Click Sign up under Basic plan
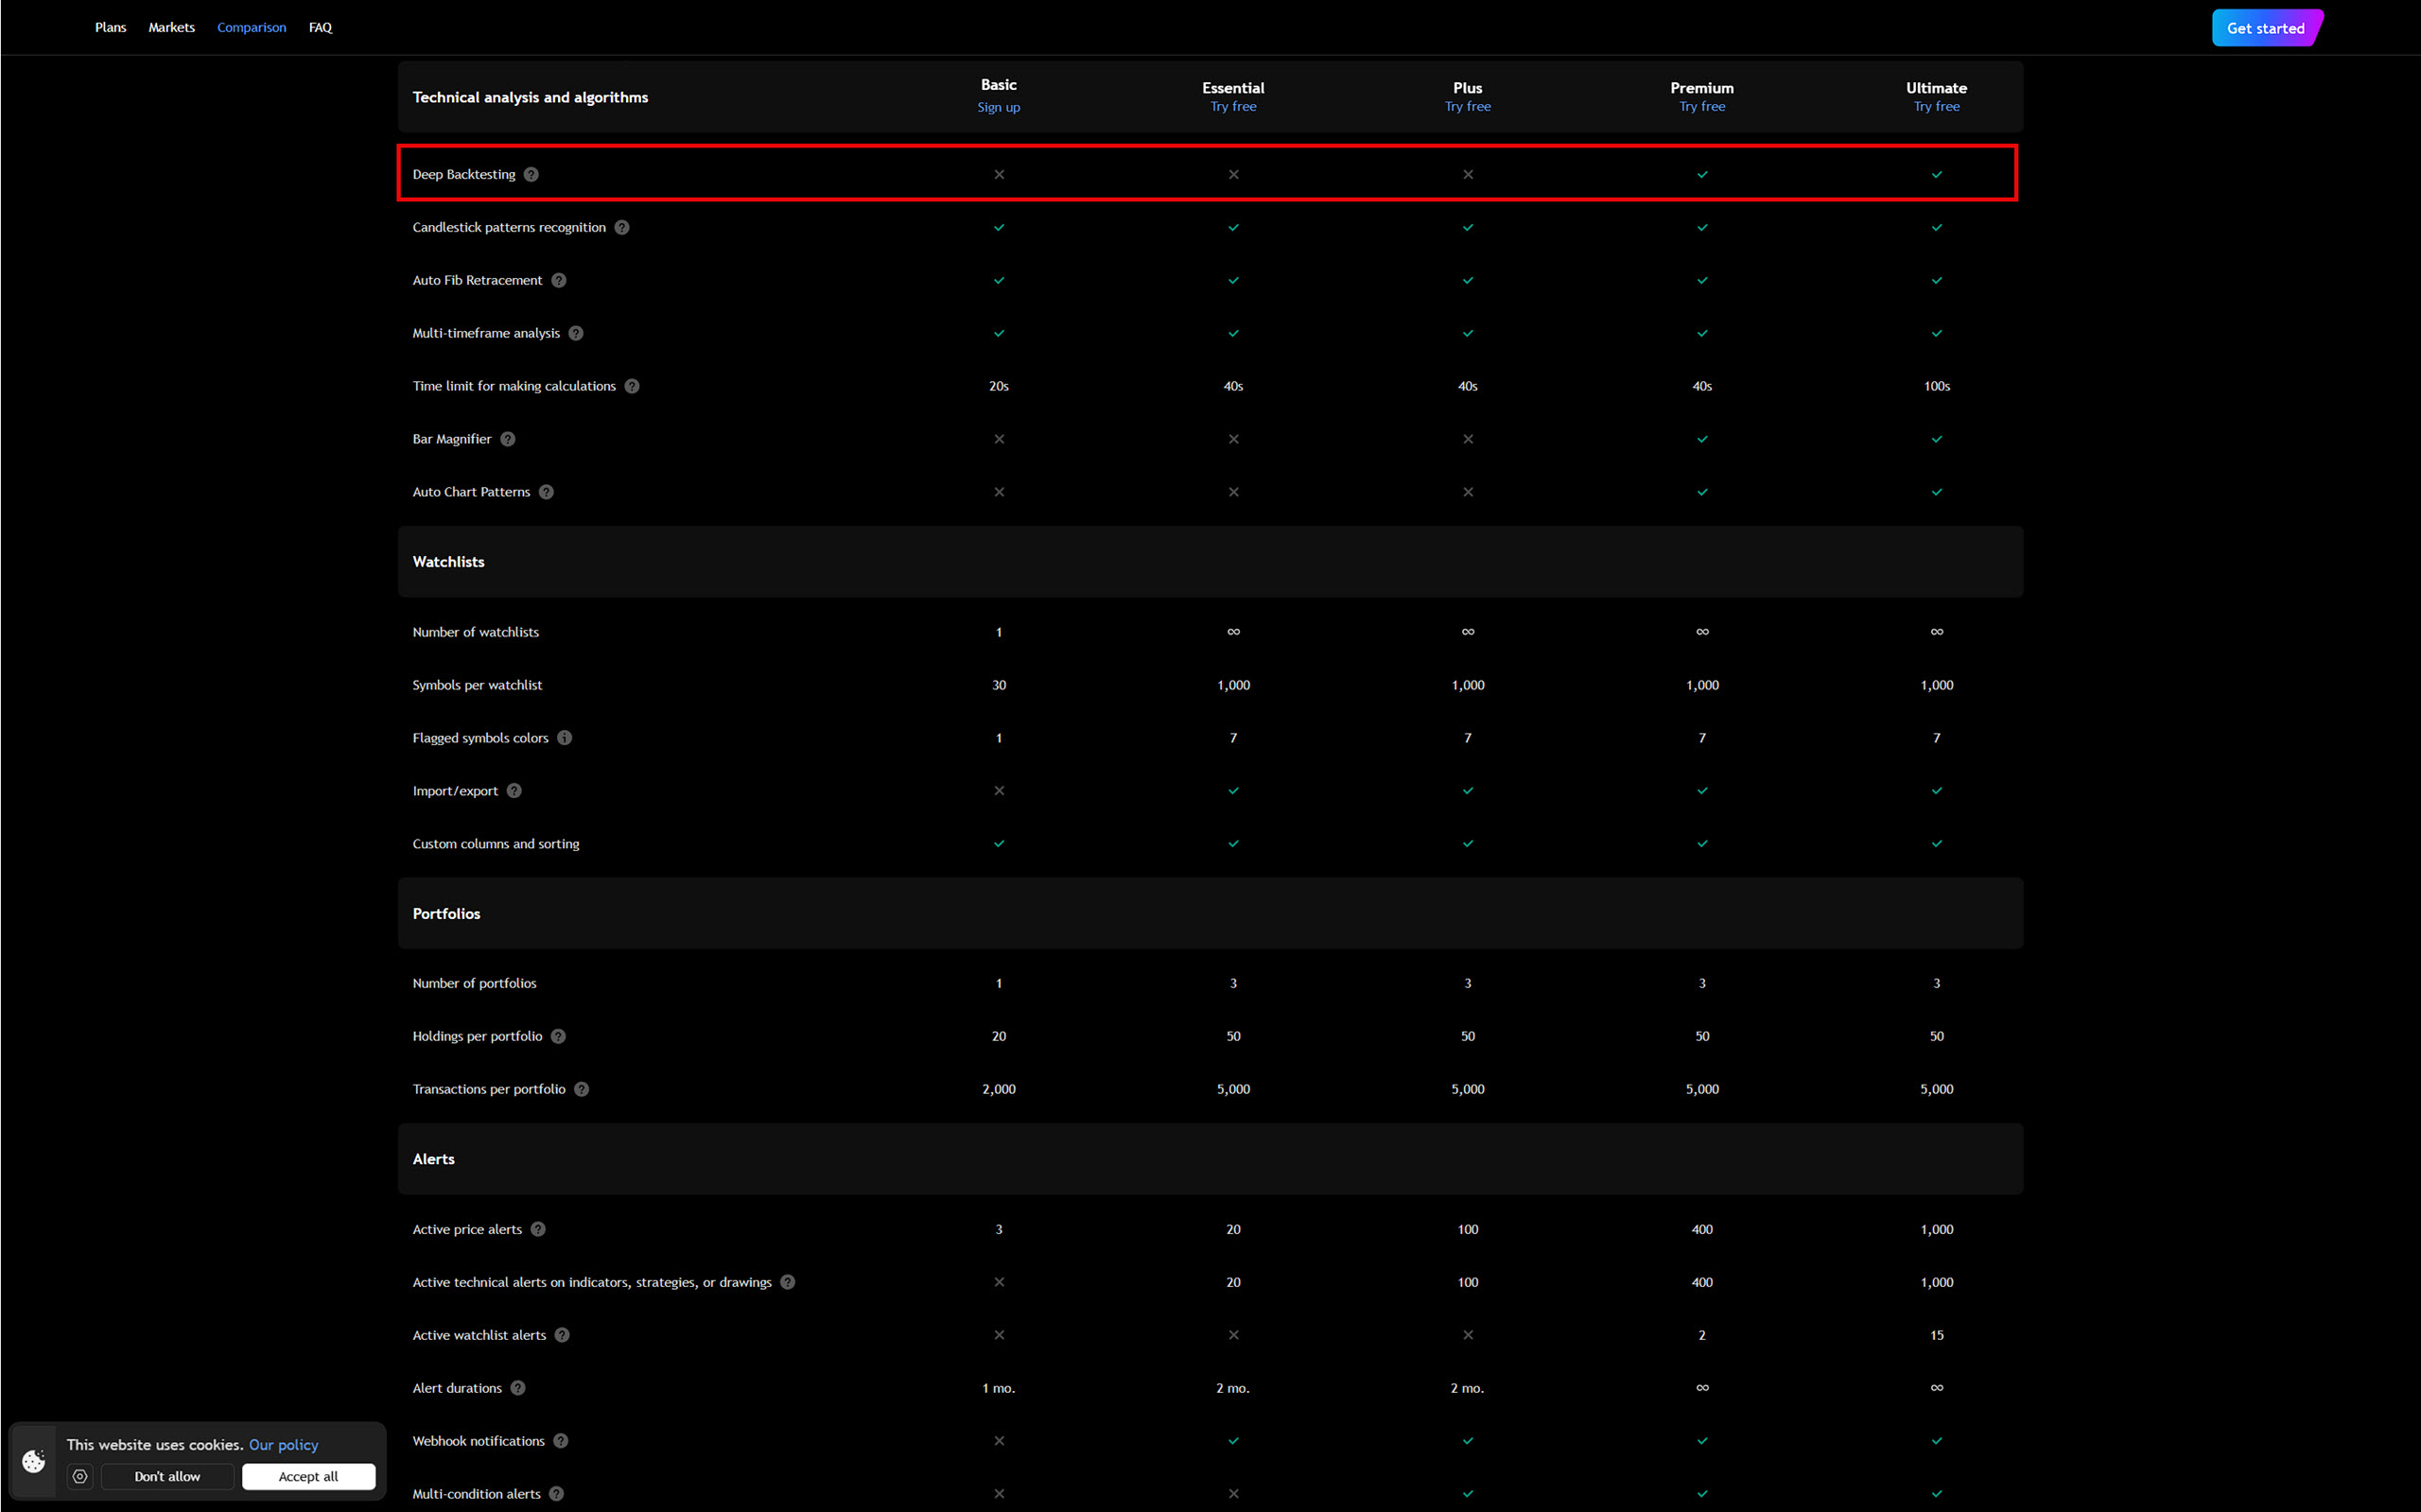The height and width of the screenshot is (1512, 2421). pos(998,107)
